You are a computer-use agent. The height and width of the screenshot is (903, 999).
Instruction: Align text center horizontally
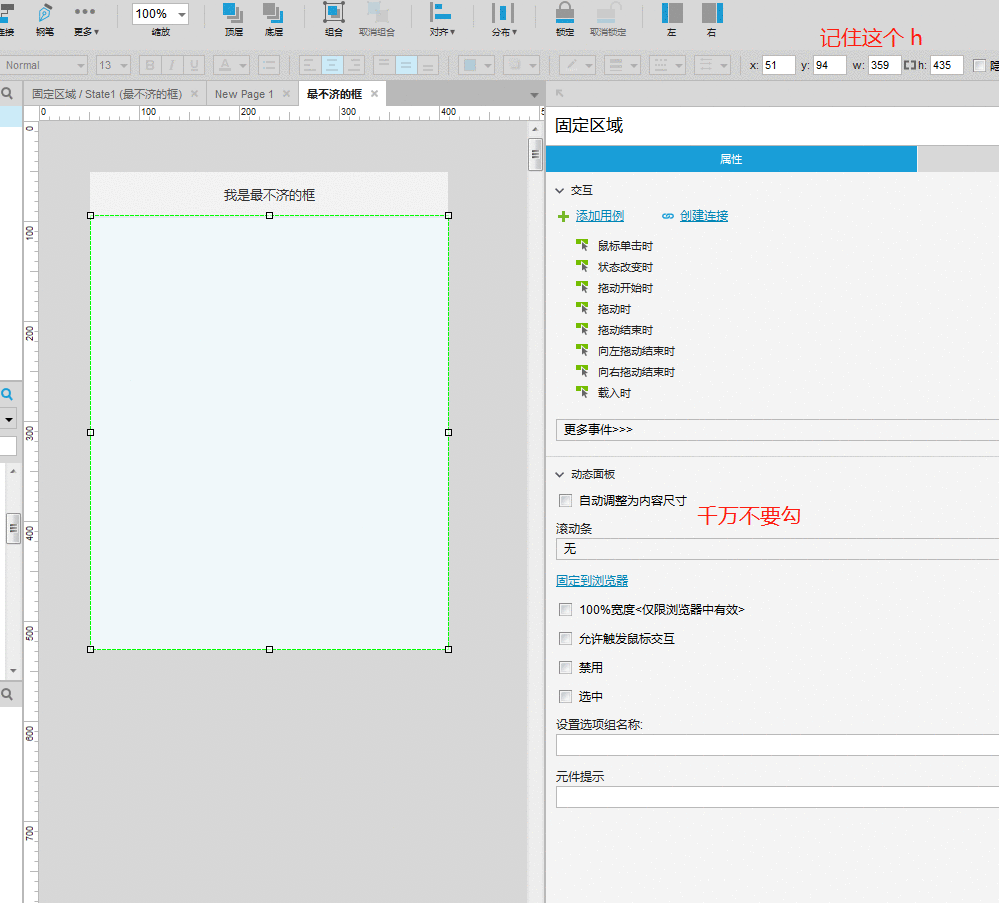point(331,65)
